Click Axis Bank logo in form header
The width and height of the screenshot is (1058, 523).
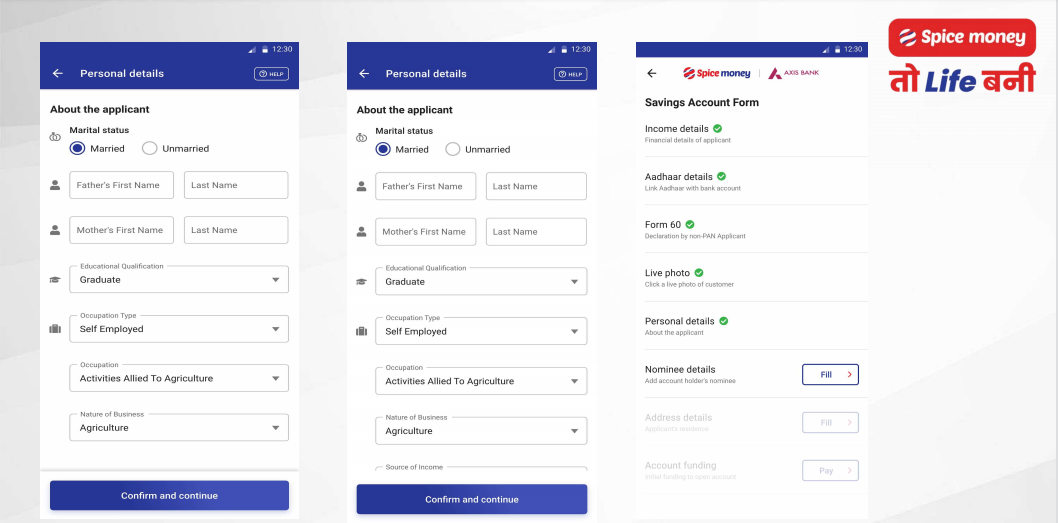[x=794, y=73]
